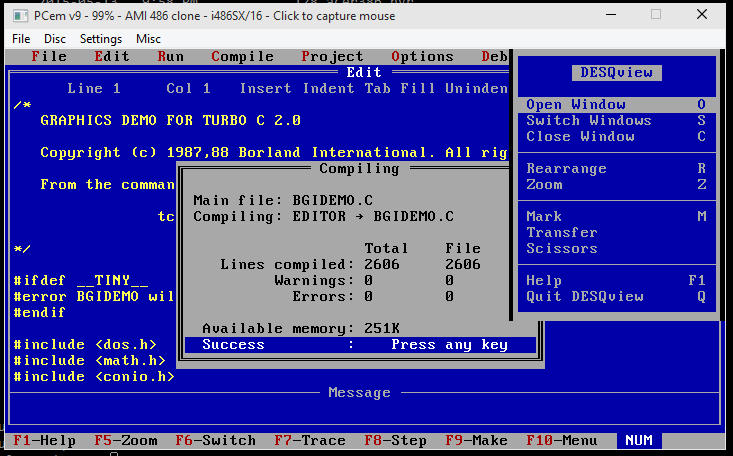Click the #include <math.h> line

tap(89, 361)
